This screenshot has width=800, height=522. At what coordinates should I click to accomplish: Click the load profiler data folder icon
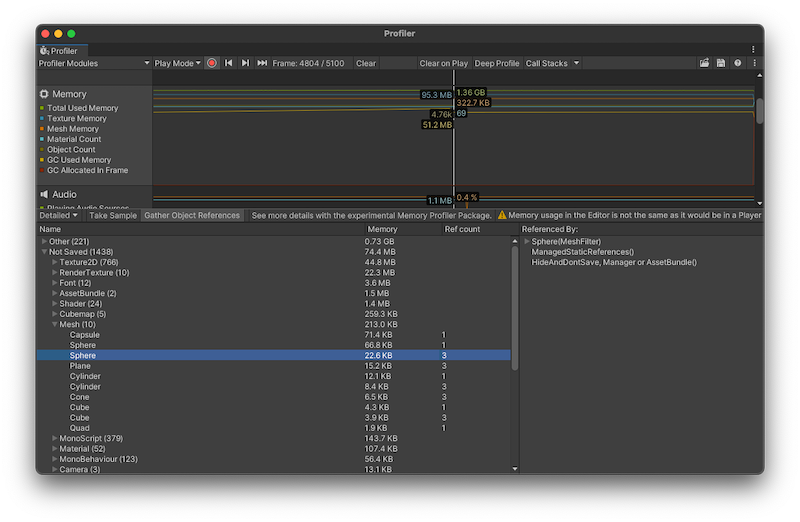[704, 63]
